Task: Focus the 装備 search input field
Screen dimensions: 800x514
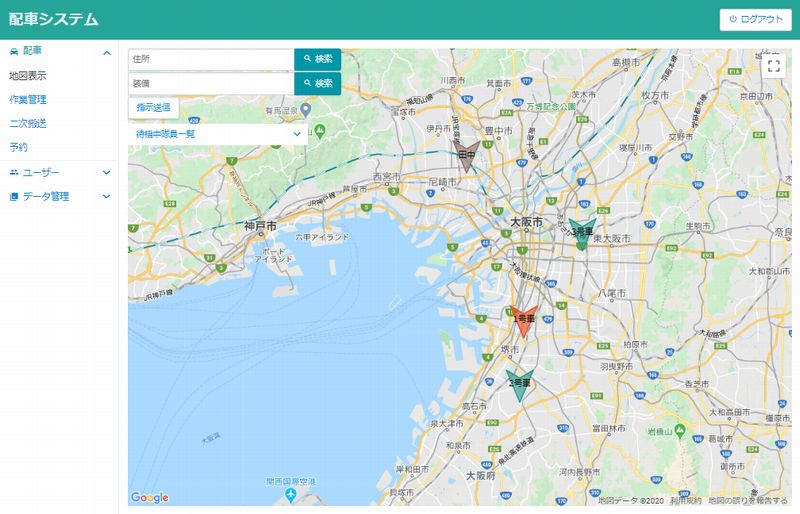Action: tap(211, 83)
